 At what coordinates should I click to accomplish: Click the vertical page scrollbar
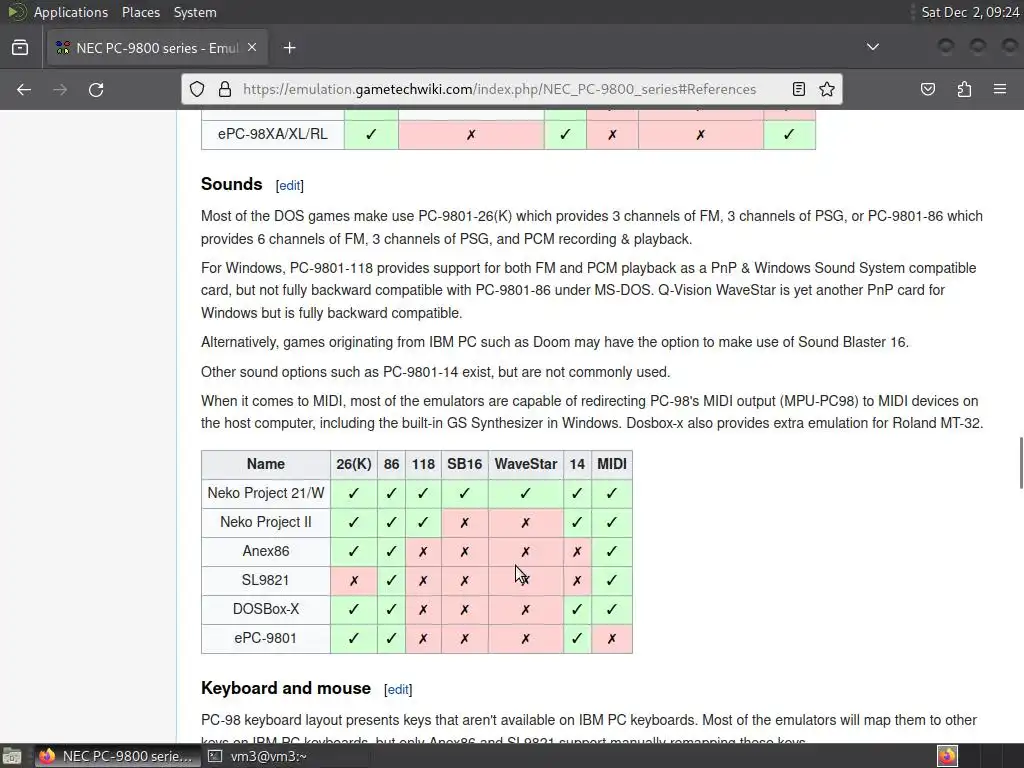(x=1021, y=463)
